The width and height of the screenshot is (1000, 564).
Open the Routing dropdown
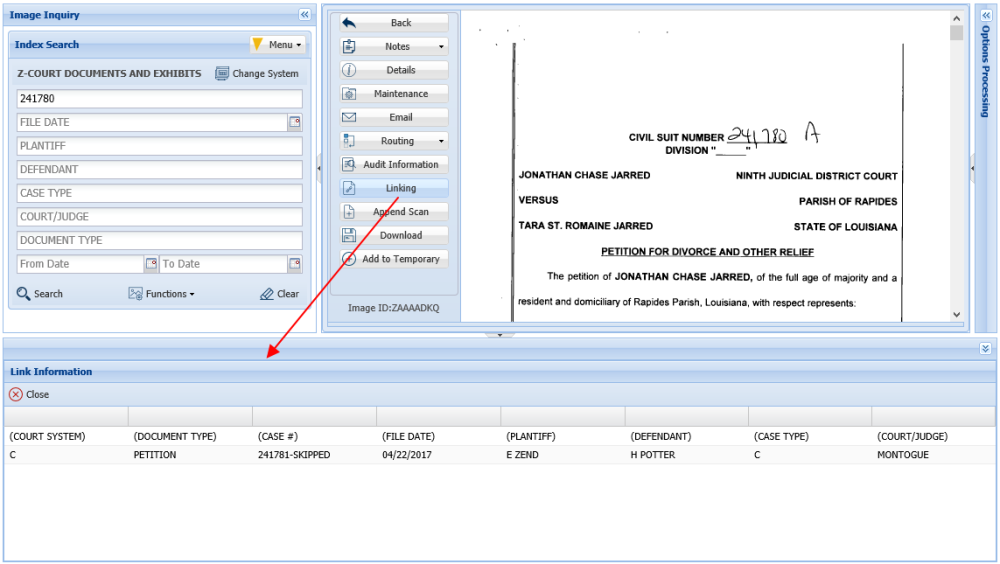pos(393,141)
